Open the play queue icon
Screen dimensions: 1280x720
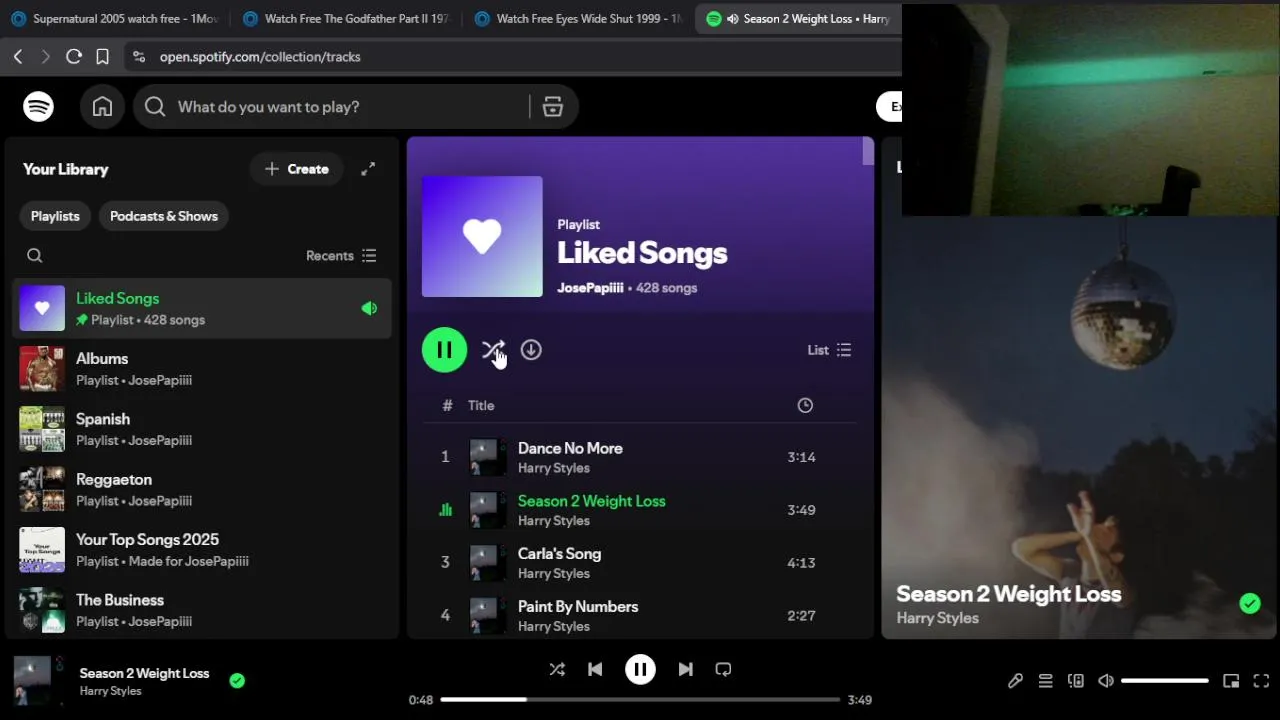pyautogui.click(x=1045, y=681)
